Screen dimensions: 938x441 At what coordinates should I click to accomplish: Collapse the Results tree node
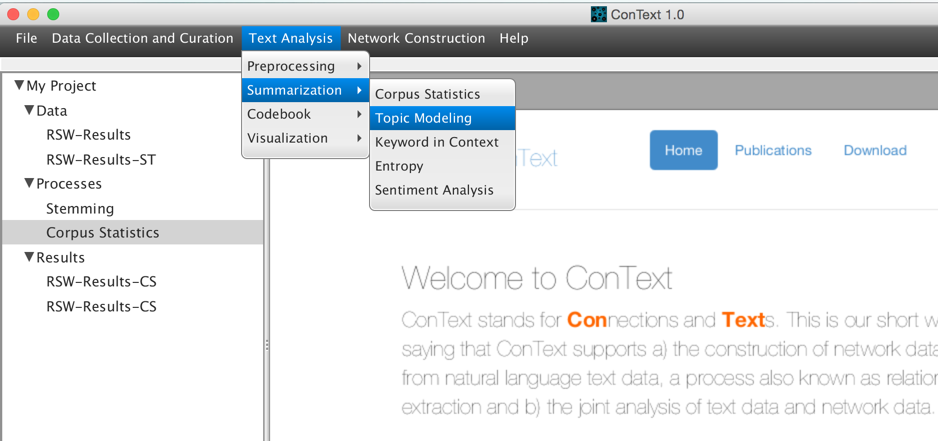coord(29,257)
